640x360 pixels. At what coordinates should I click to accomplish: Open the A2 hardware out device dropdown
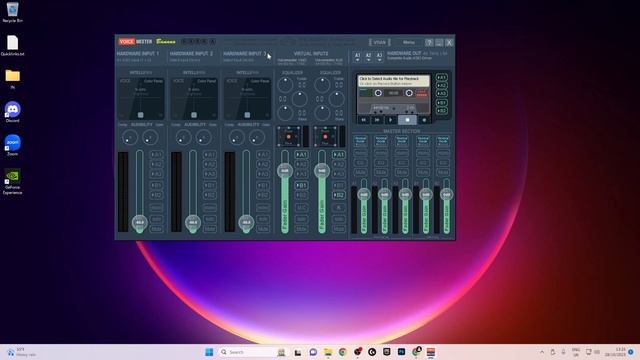tap(369, 57)
